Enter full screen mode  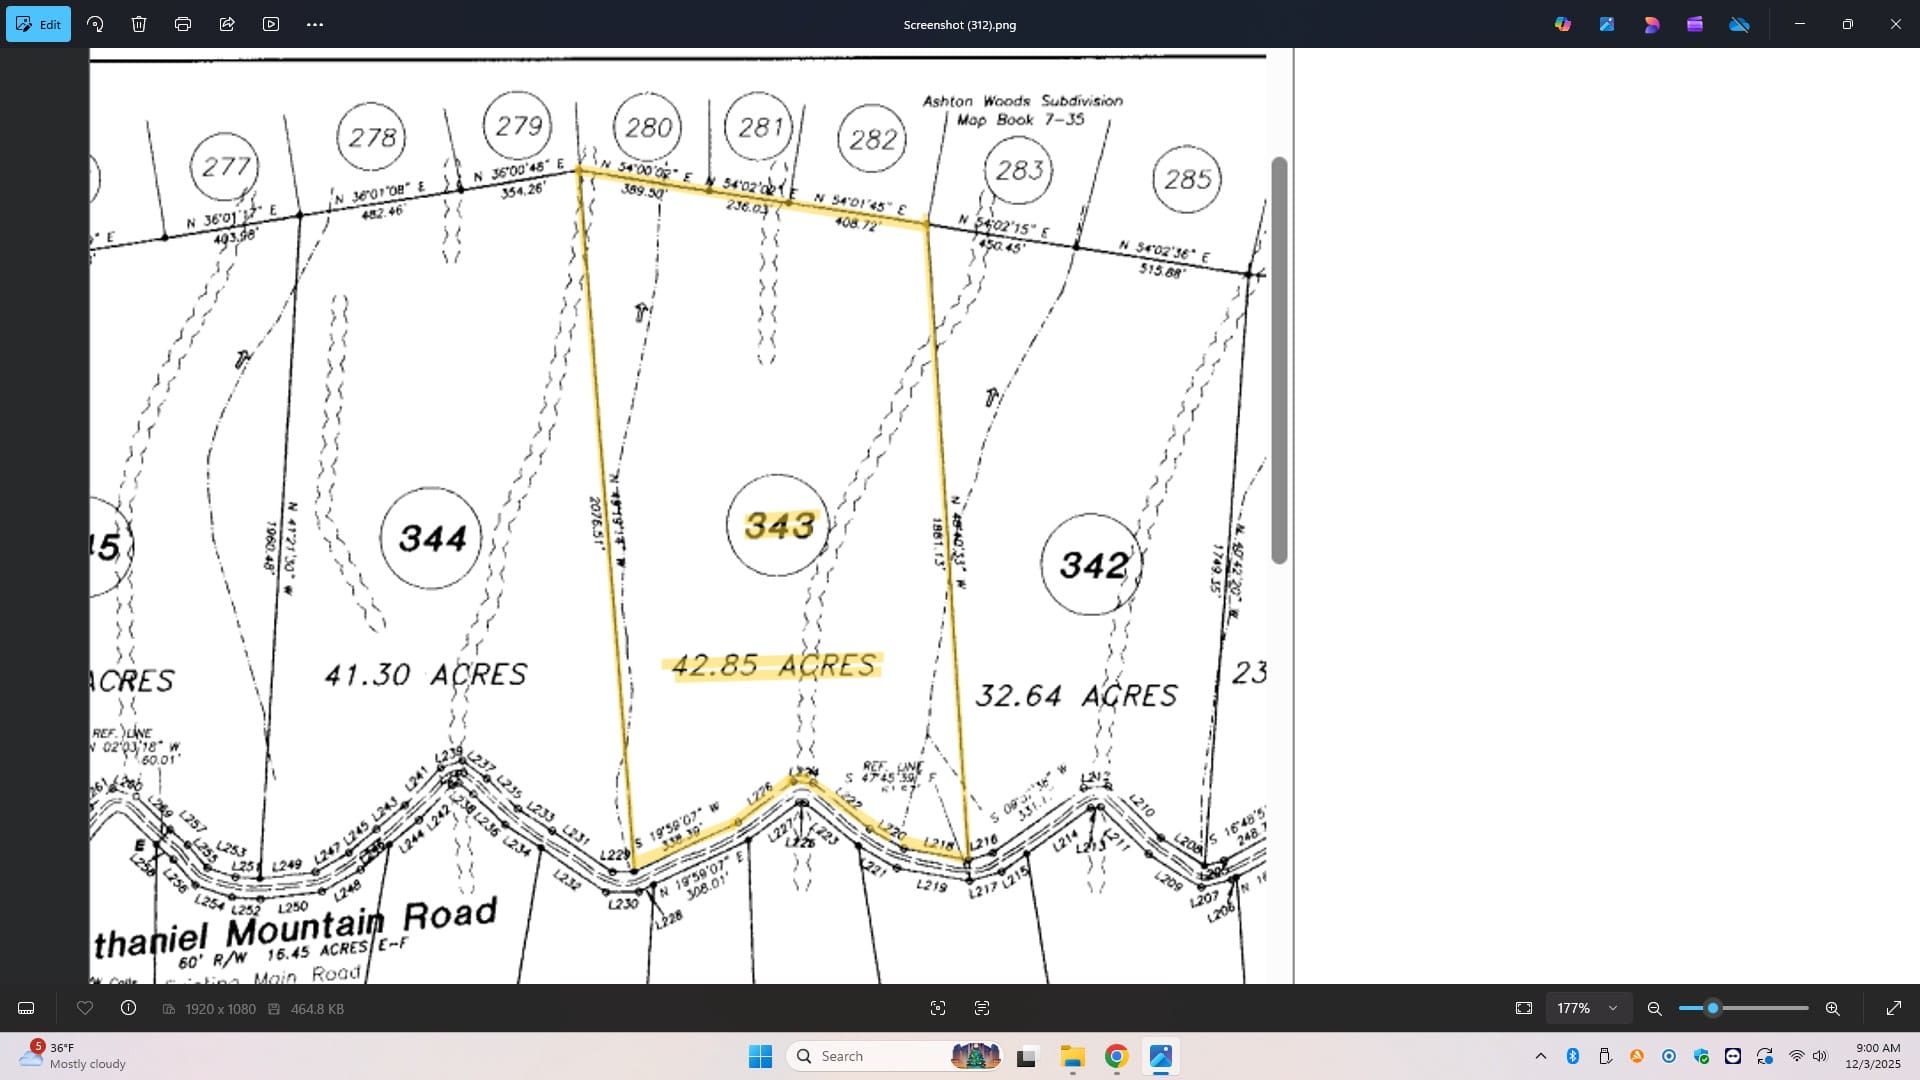click(1893, 1008)
